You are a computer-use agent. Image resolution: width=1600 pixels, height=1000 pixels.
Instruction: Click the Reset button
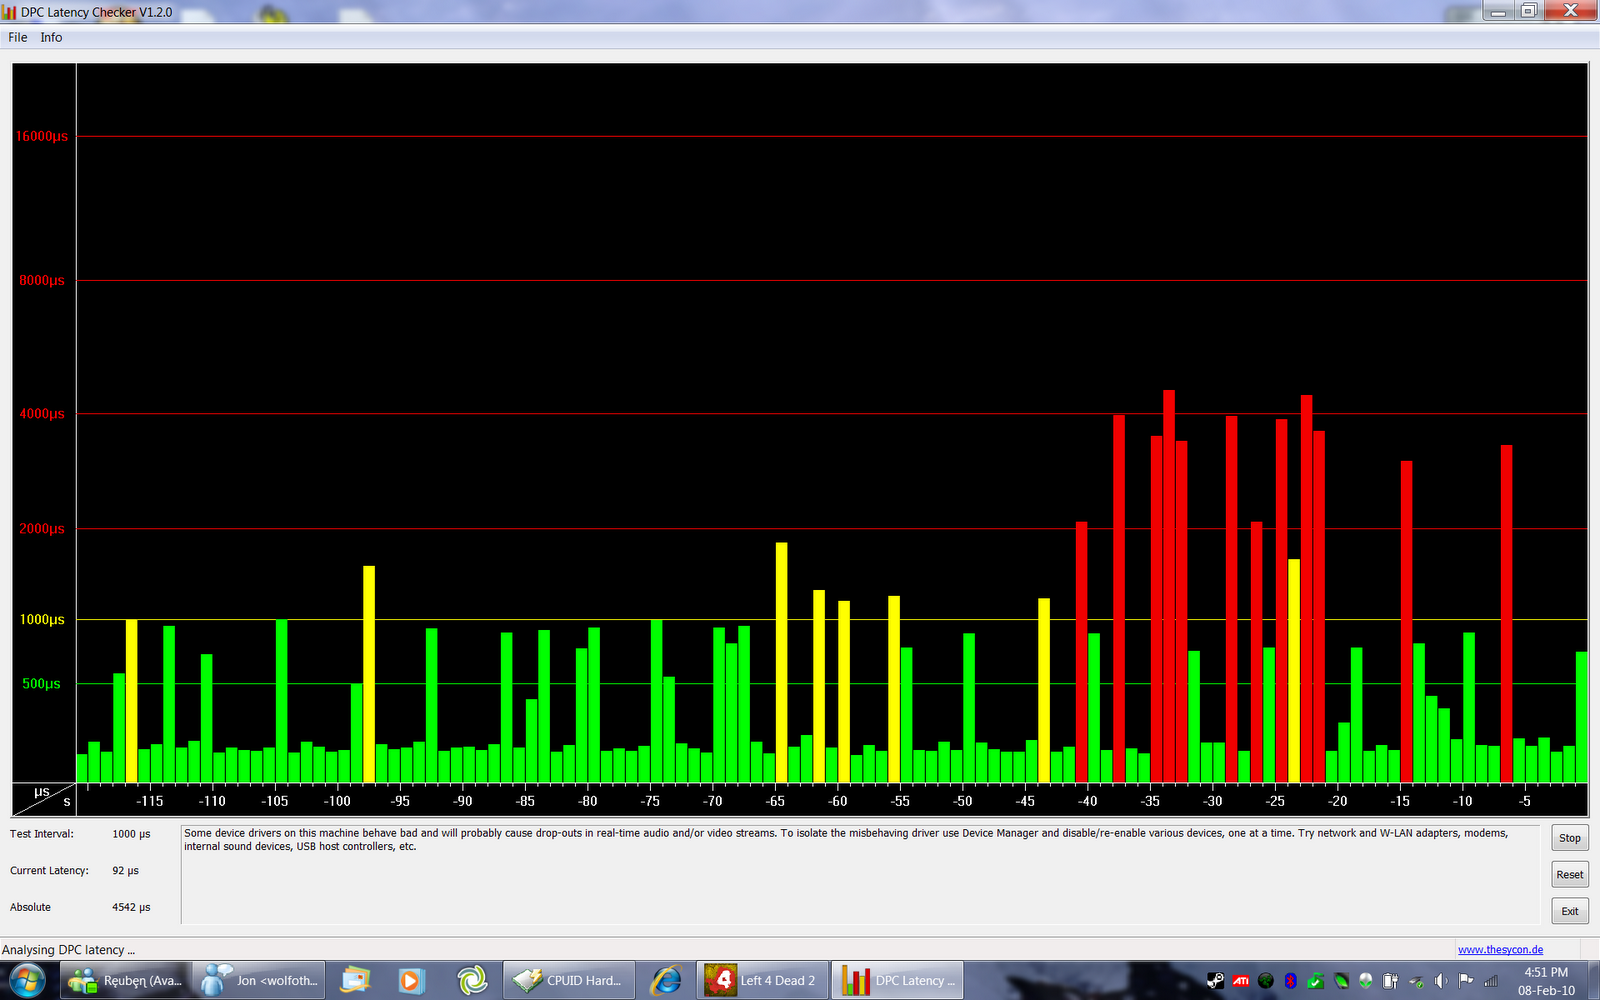(1570, 875)
